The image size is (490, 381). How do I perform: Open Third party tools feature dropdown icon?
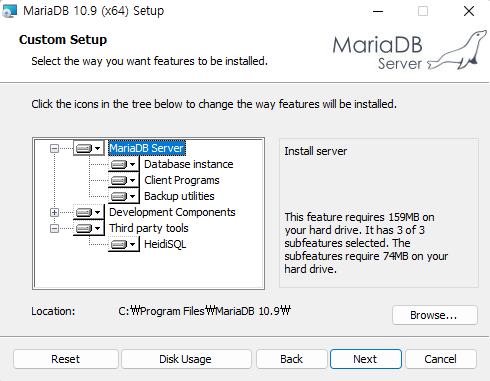point(89,228)
